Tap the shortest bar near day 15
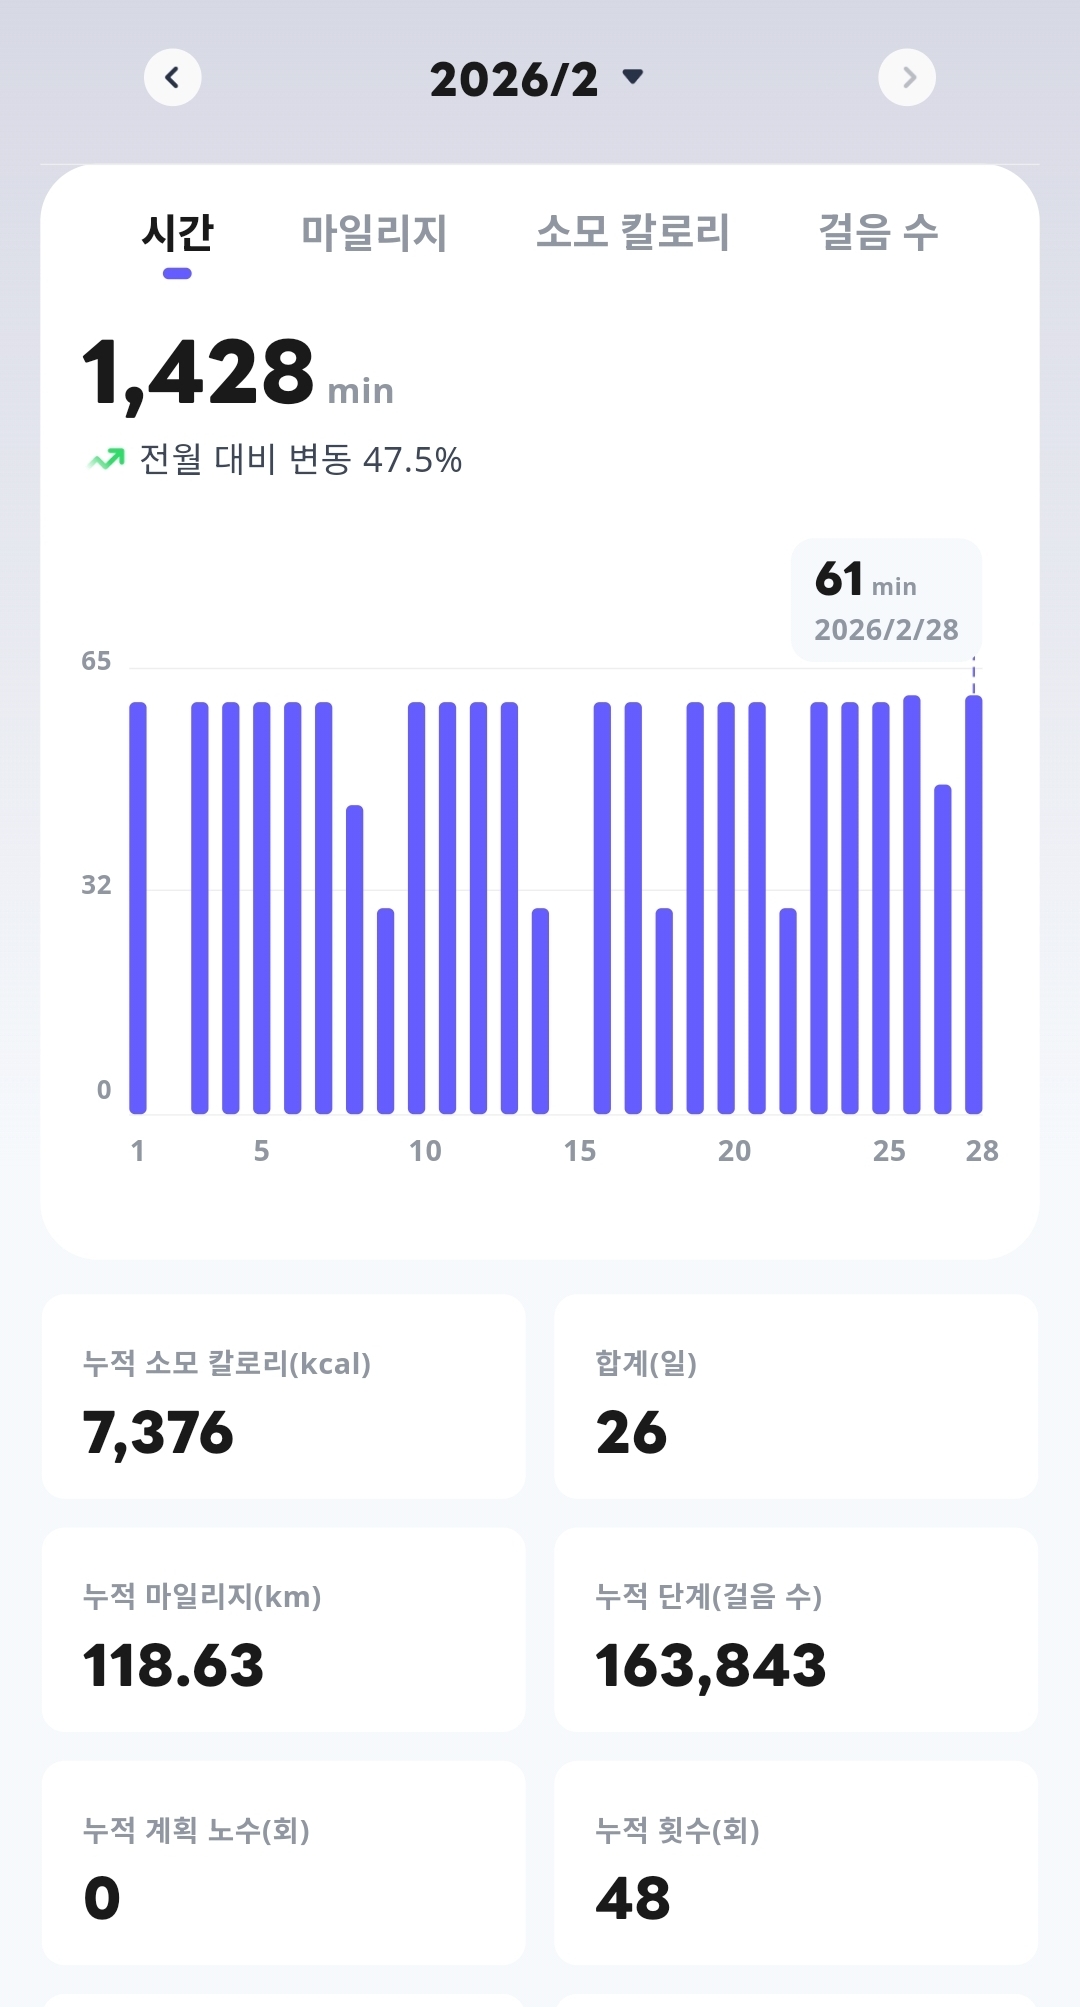 pos(540,1010)
